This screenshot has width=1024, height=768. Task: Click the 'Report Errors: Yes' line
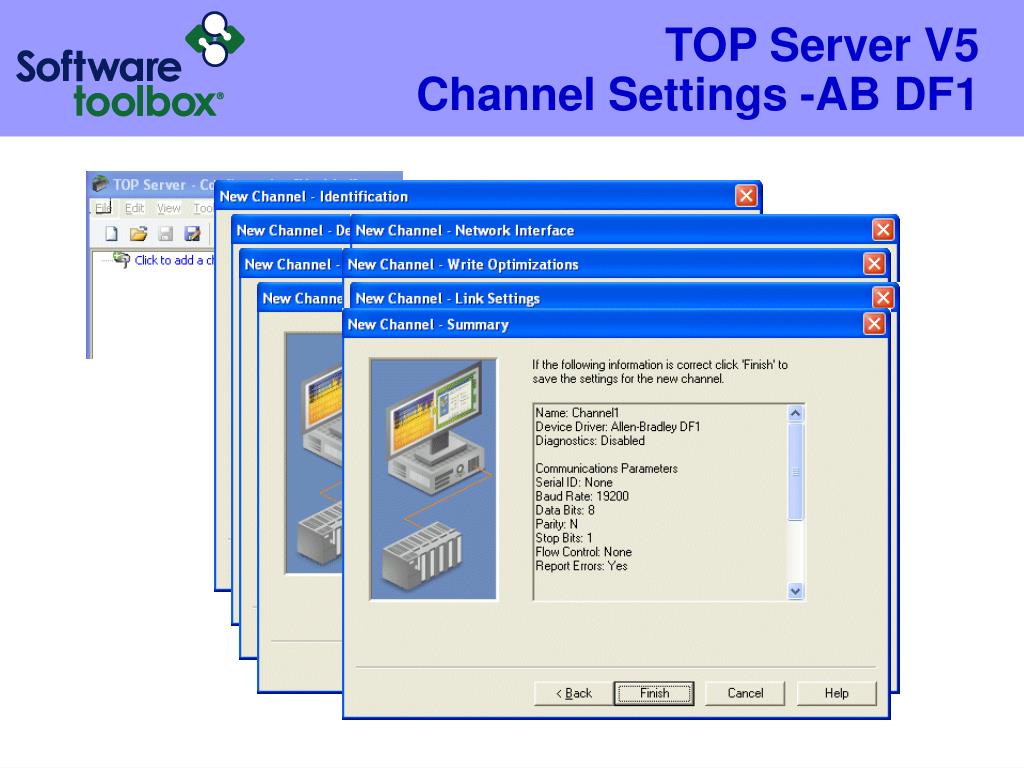[581, 566]
